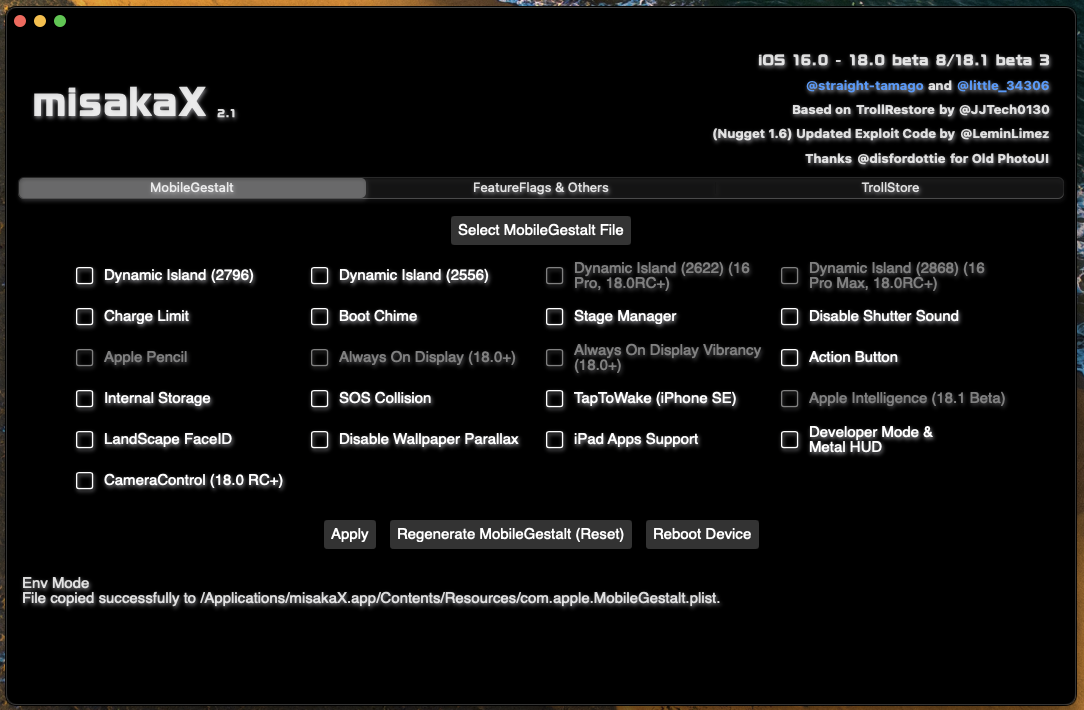The image size is (1084, 710).
Task: Click the 'iOS 16.0 - 18.0 beta' version text
Action: 904,61
